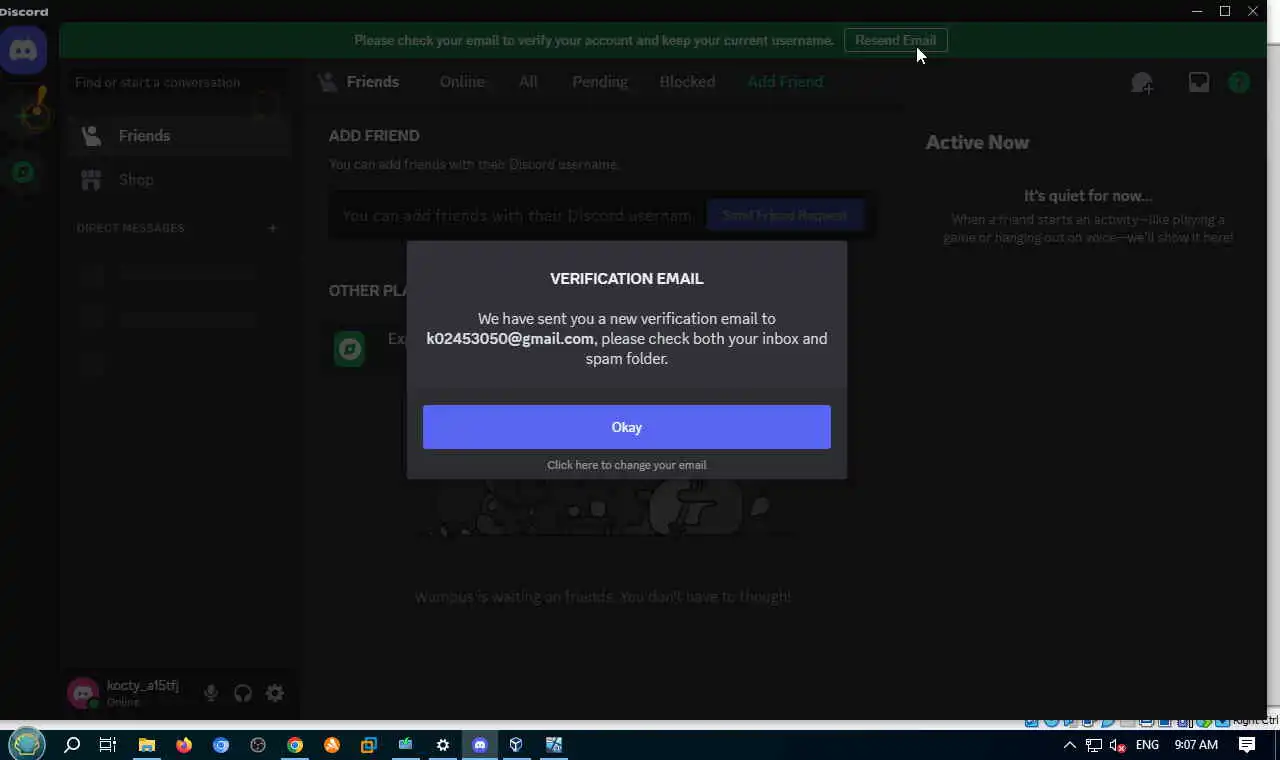Image resolution: width=1280 pixels, height=760 pixels.
Task: Open the green Help icon
Action: (1239, 83)
